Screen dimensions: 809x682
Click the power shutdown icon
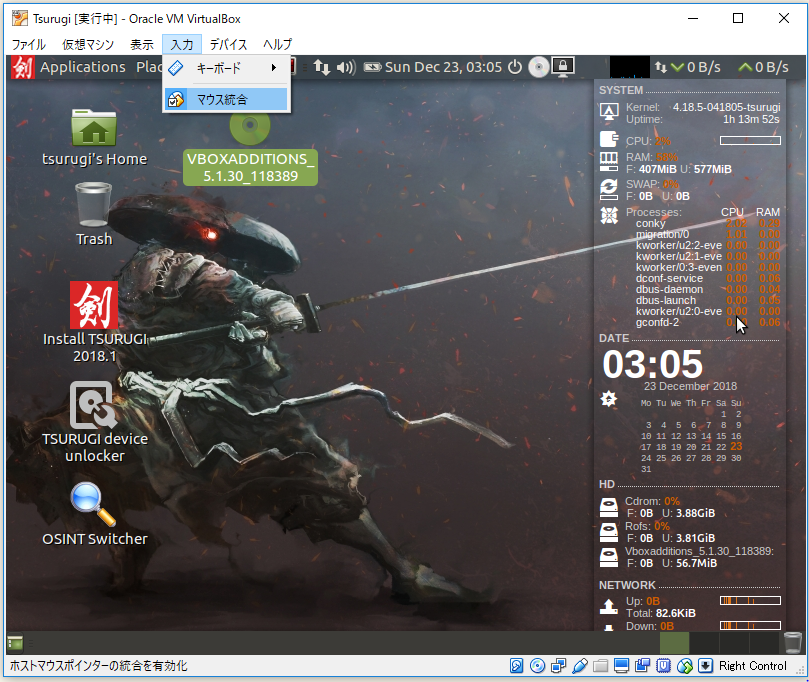[515, 67]
